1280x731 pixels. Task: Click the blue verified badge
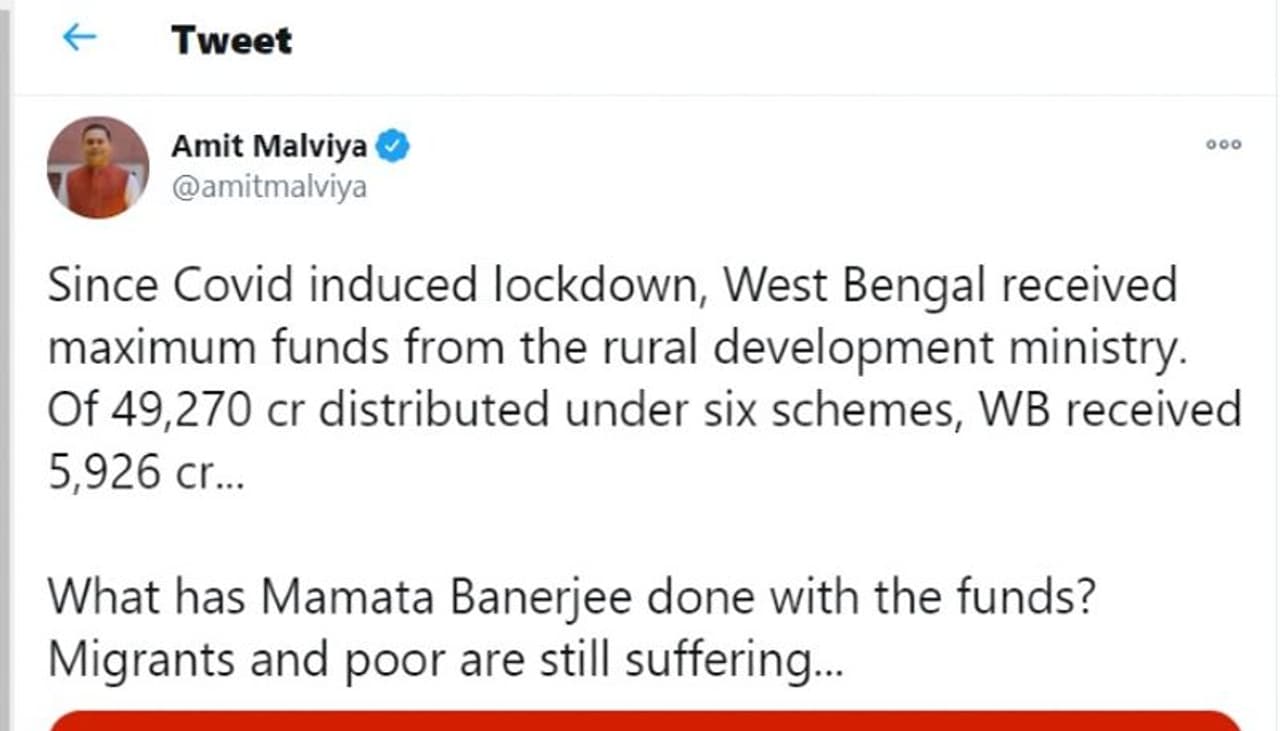click(x=392, y=147)
